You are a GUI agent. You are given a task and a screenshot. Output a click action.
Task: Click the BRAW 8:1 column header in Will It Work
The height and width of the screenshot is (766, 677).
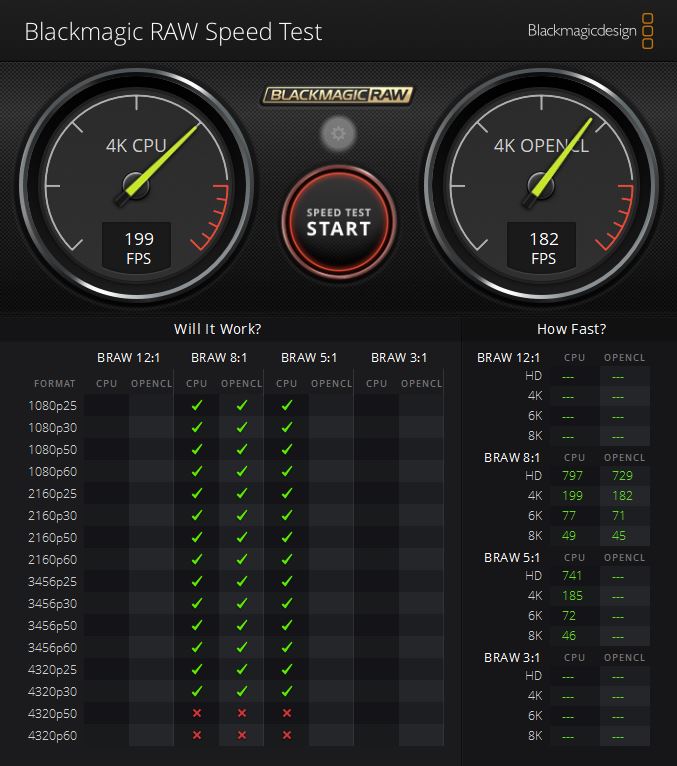[x=219, y=358]
